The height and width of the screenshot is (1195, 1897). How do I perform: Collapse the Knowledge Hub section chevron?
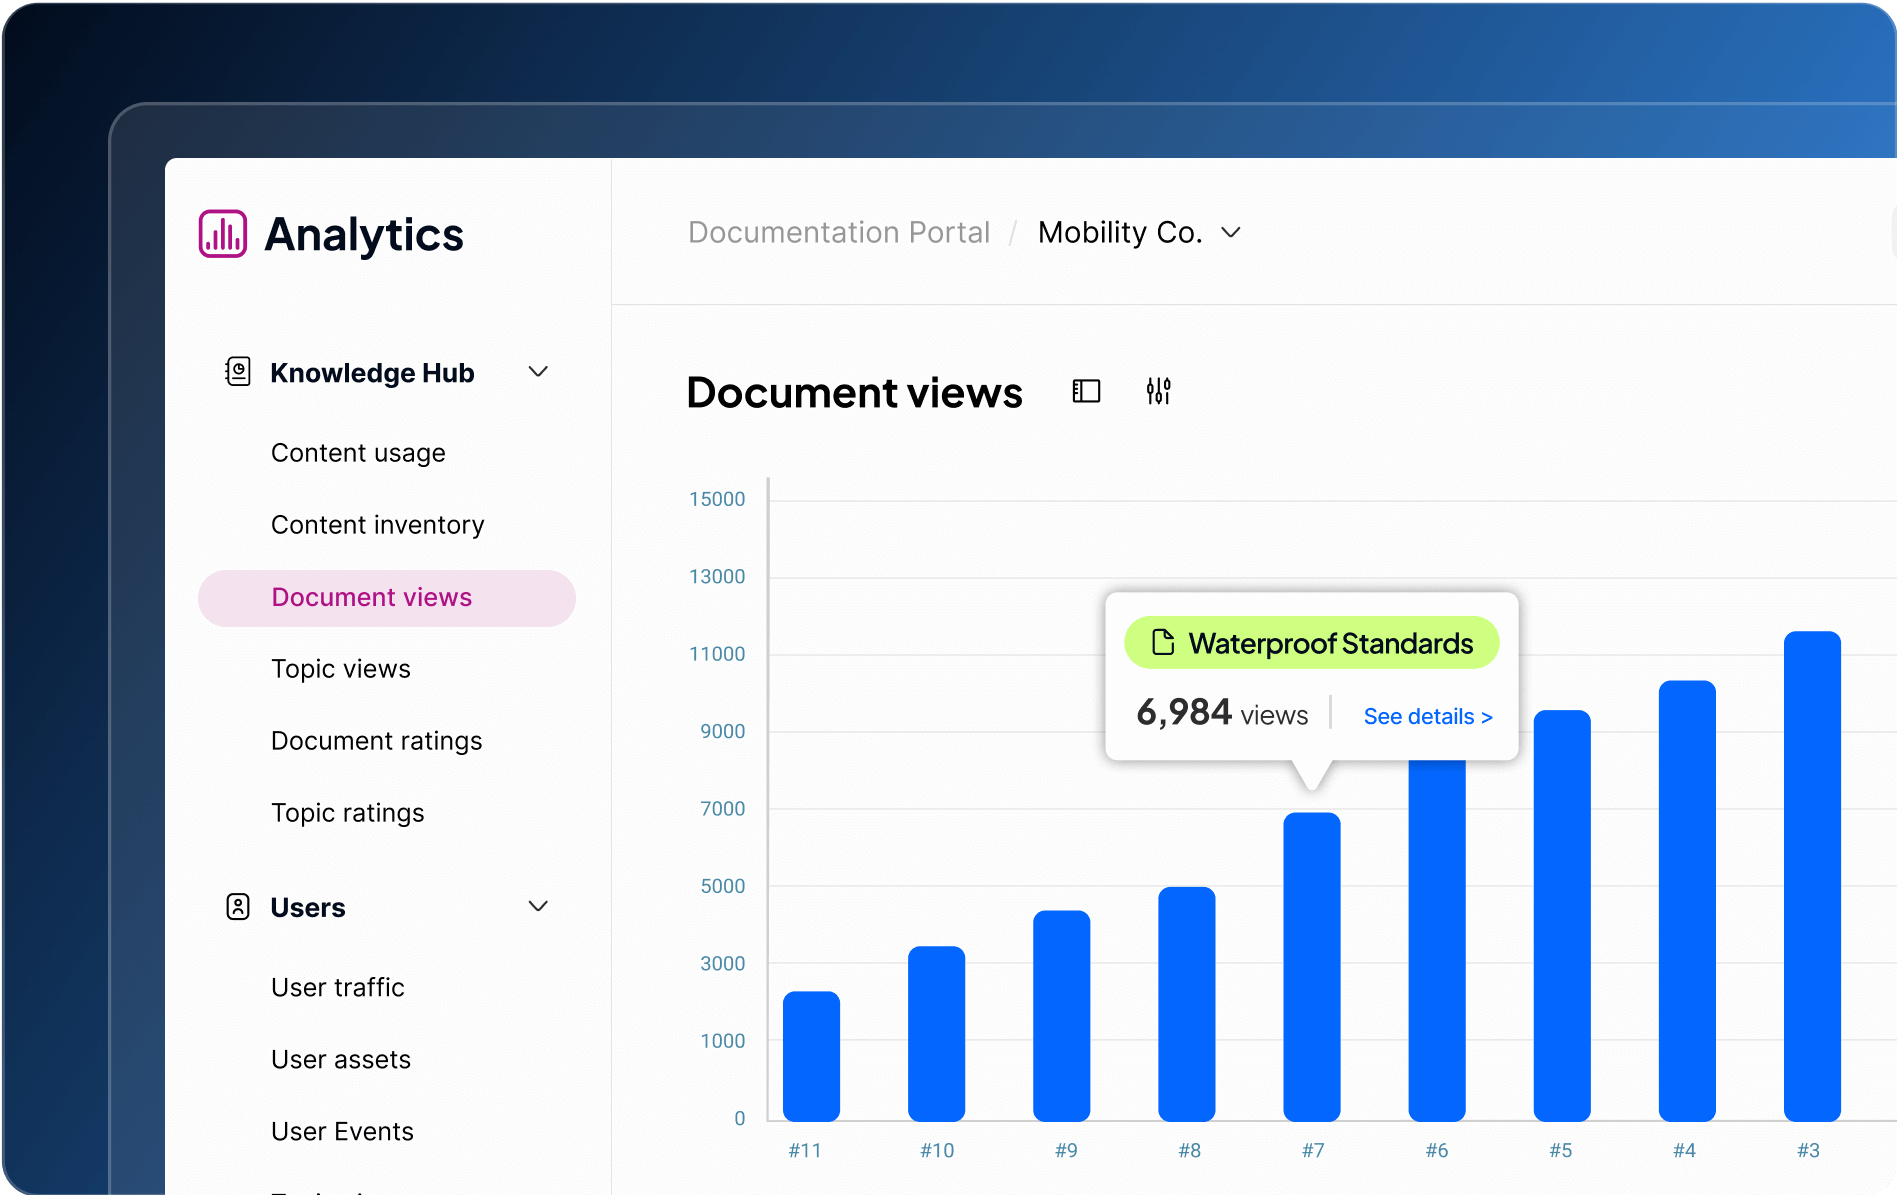(538, 372)
